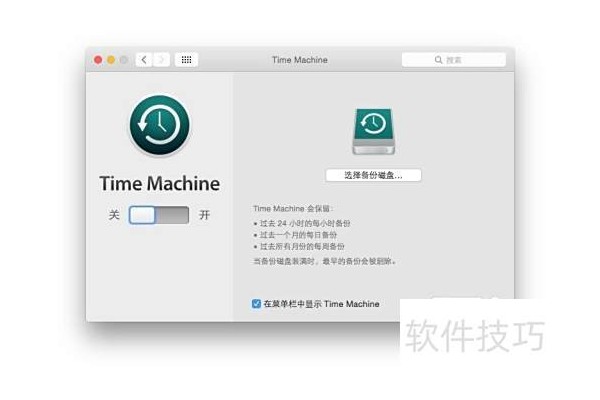The height and width of the screenshot is (400, 600).
Task: Click the red close window button
Action: (98, 60)
